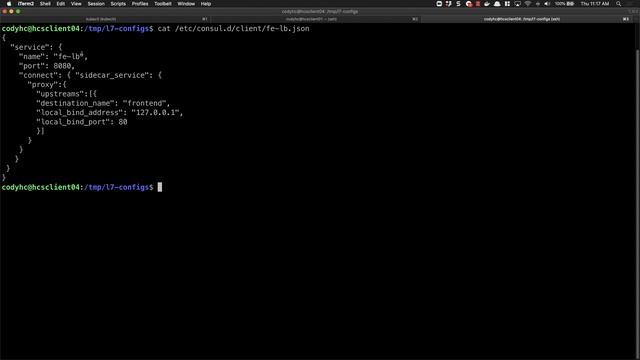The height and width of the screenshot is (360, 640).
Task: Open the volume speaker icon
Action: (547, 4)
